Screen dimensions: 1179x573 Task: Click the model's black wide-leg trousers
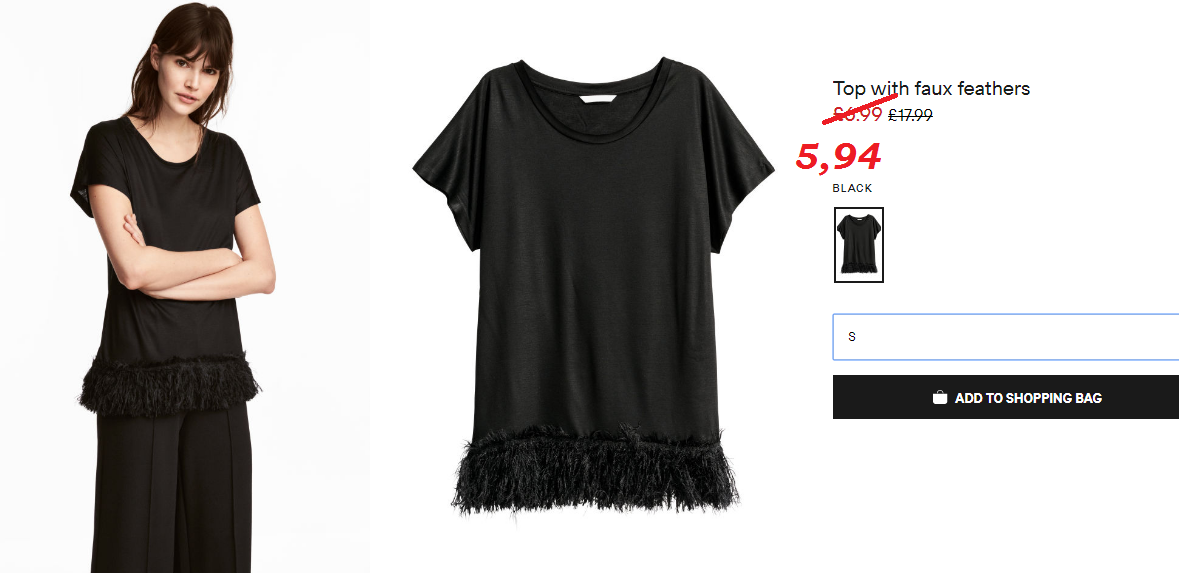click(x=172, y=489)
